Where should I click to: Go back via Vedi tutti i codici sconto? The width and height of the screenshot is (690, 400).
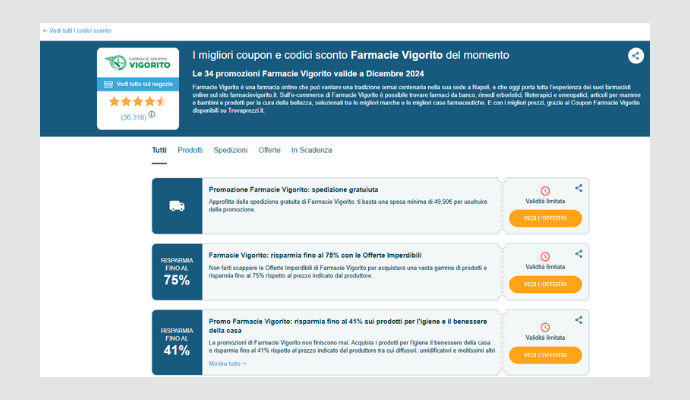point(77,31)
